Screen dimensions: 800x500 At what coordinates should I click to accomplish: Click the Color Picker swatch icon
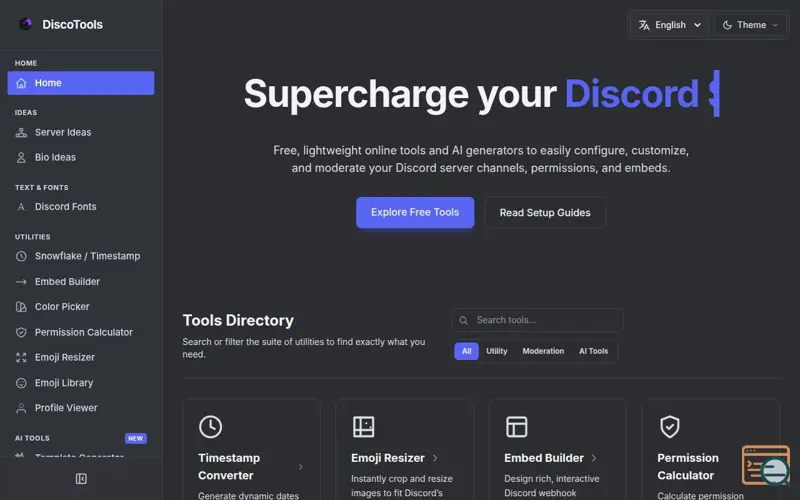pos(21,307)
